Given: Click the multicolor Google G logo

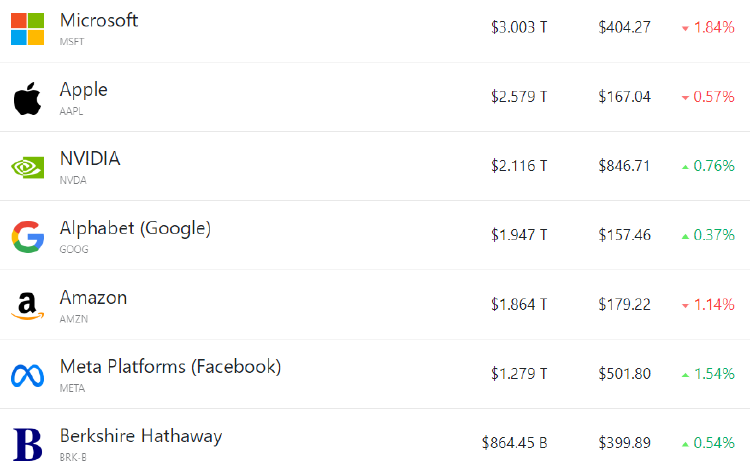Looking at the screenshot, I should [28, 237].
